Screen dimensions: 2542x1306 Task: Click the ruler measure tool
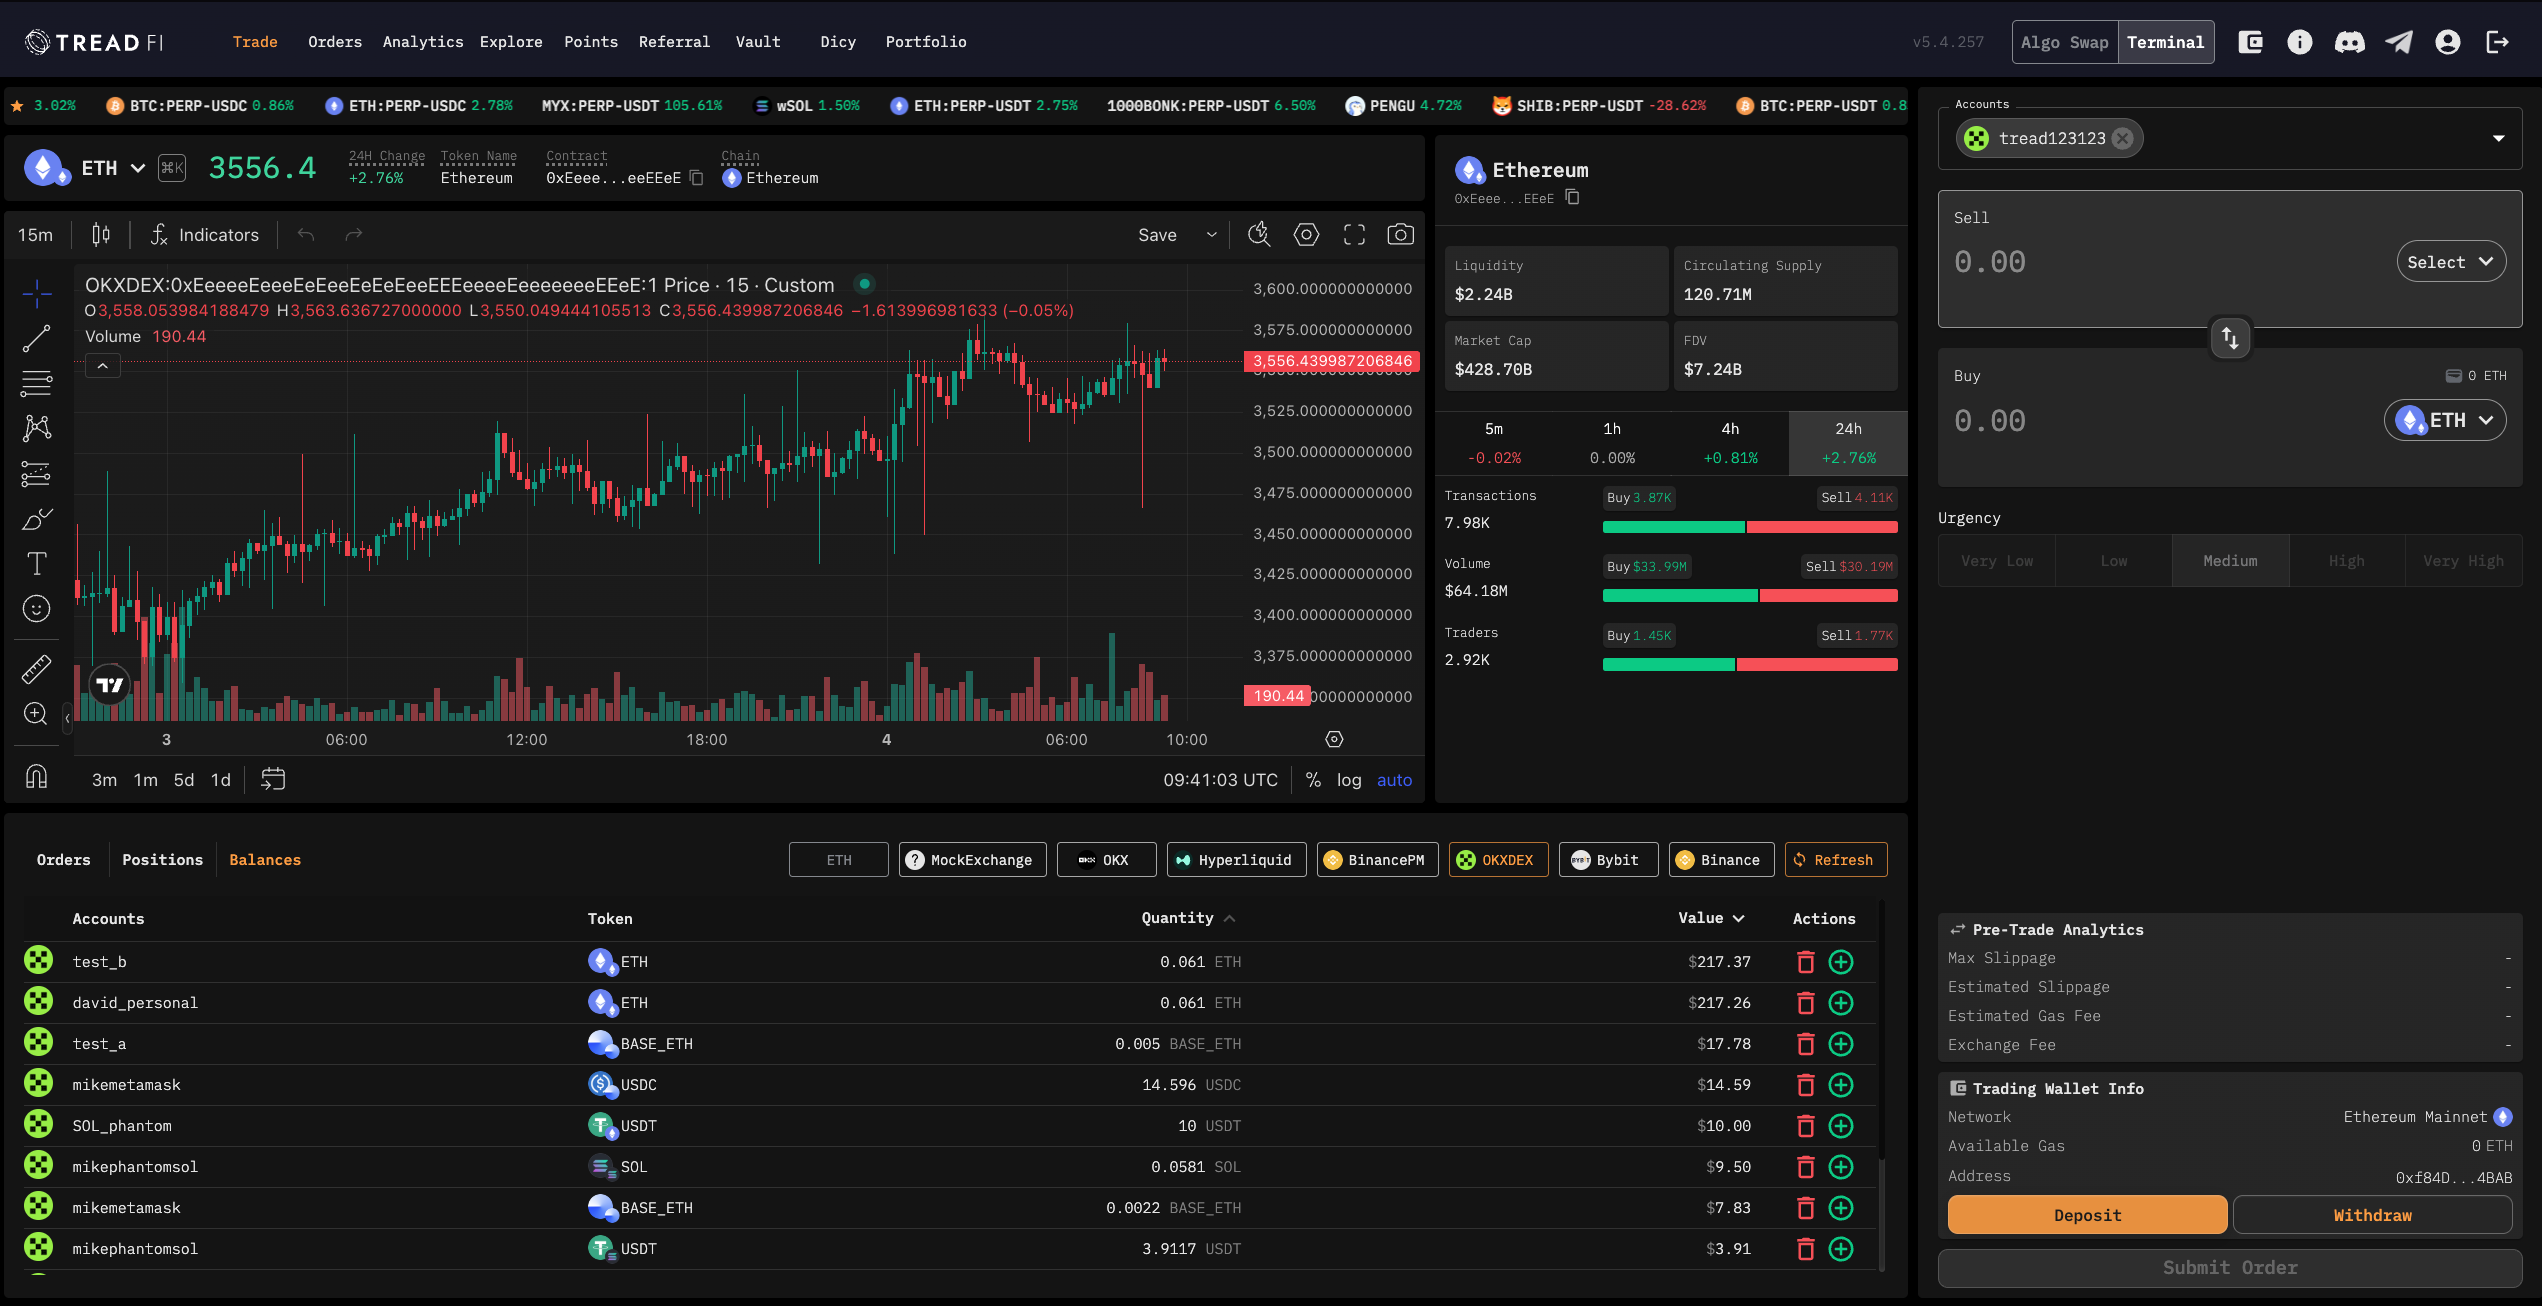click(37, 668)
